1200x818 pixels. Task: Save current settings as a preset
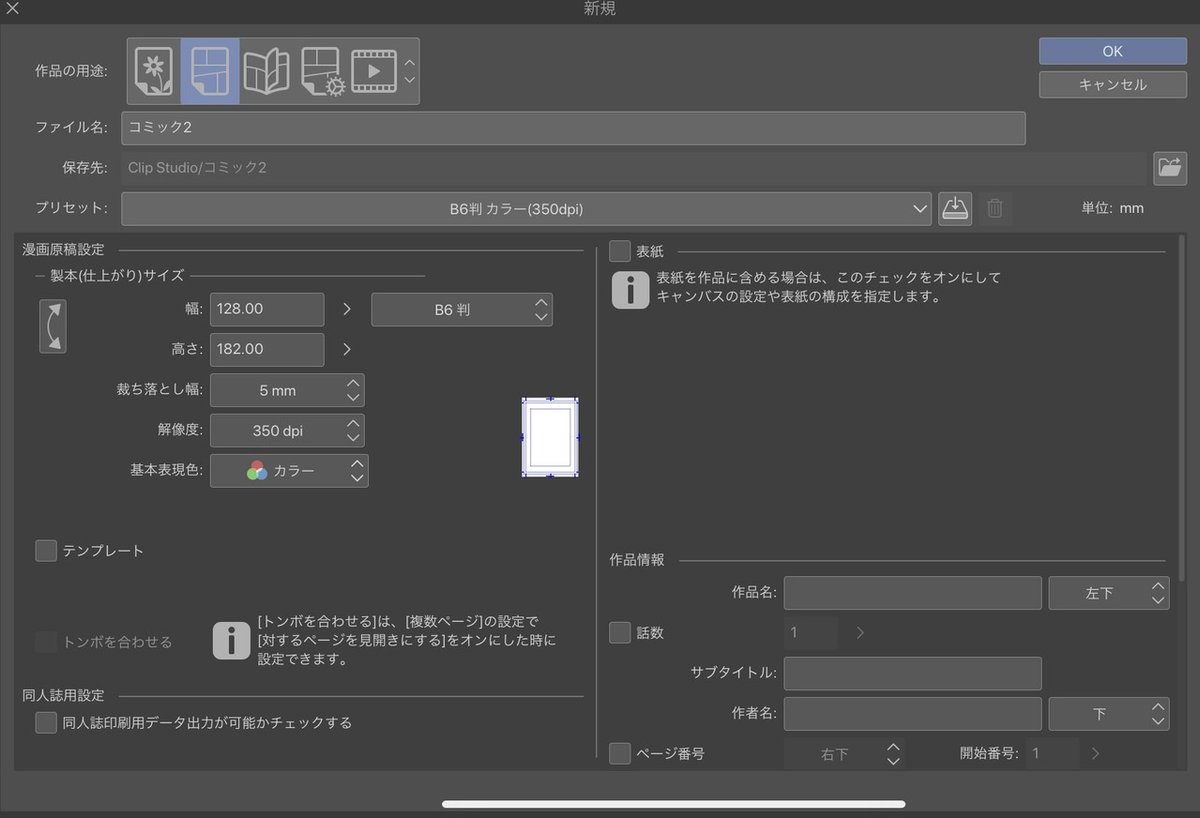[954, 208]
